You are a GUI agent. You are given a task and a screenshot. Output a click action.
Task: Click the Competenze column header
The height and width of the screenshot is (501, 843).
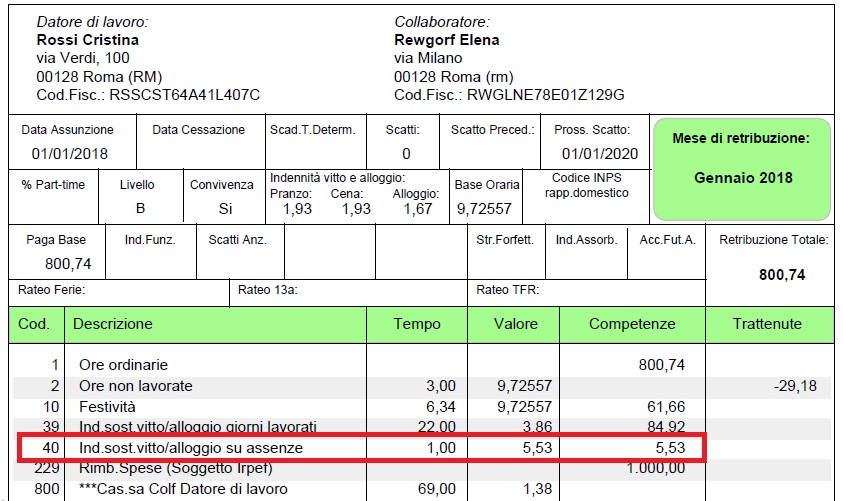tap(632, 324)
